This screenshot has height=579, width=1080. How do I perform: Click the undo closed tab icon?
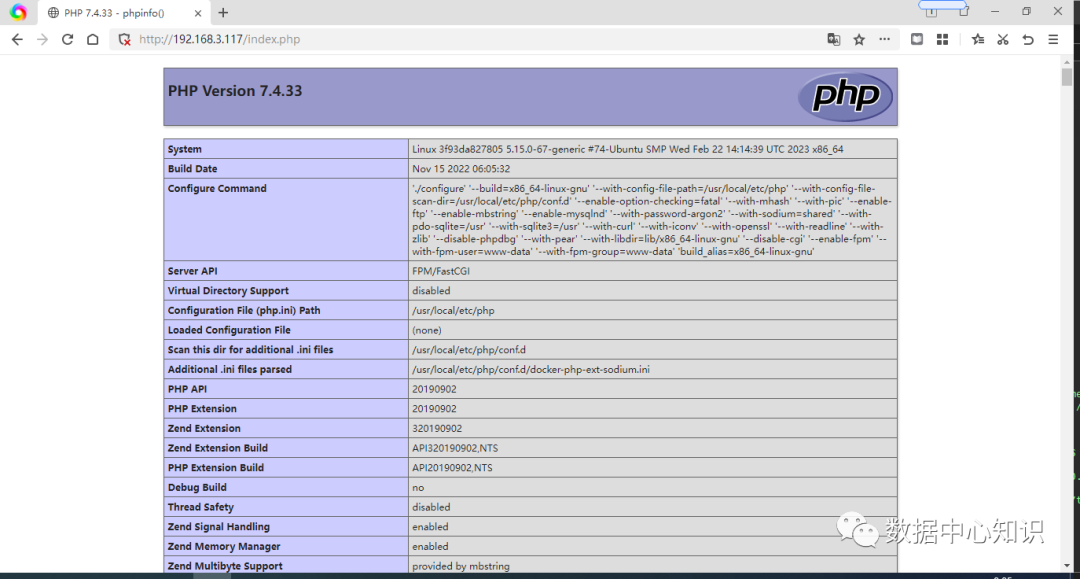[1028, 39]
